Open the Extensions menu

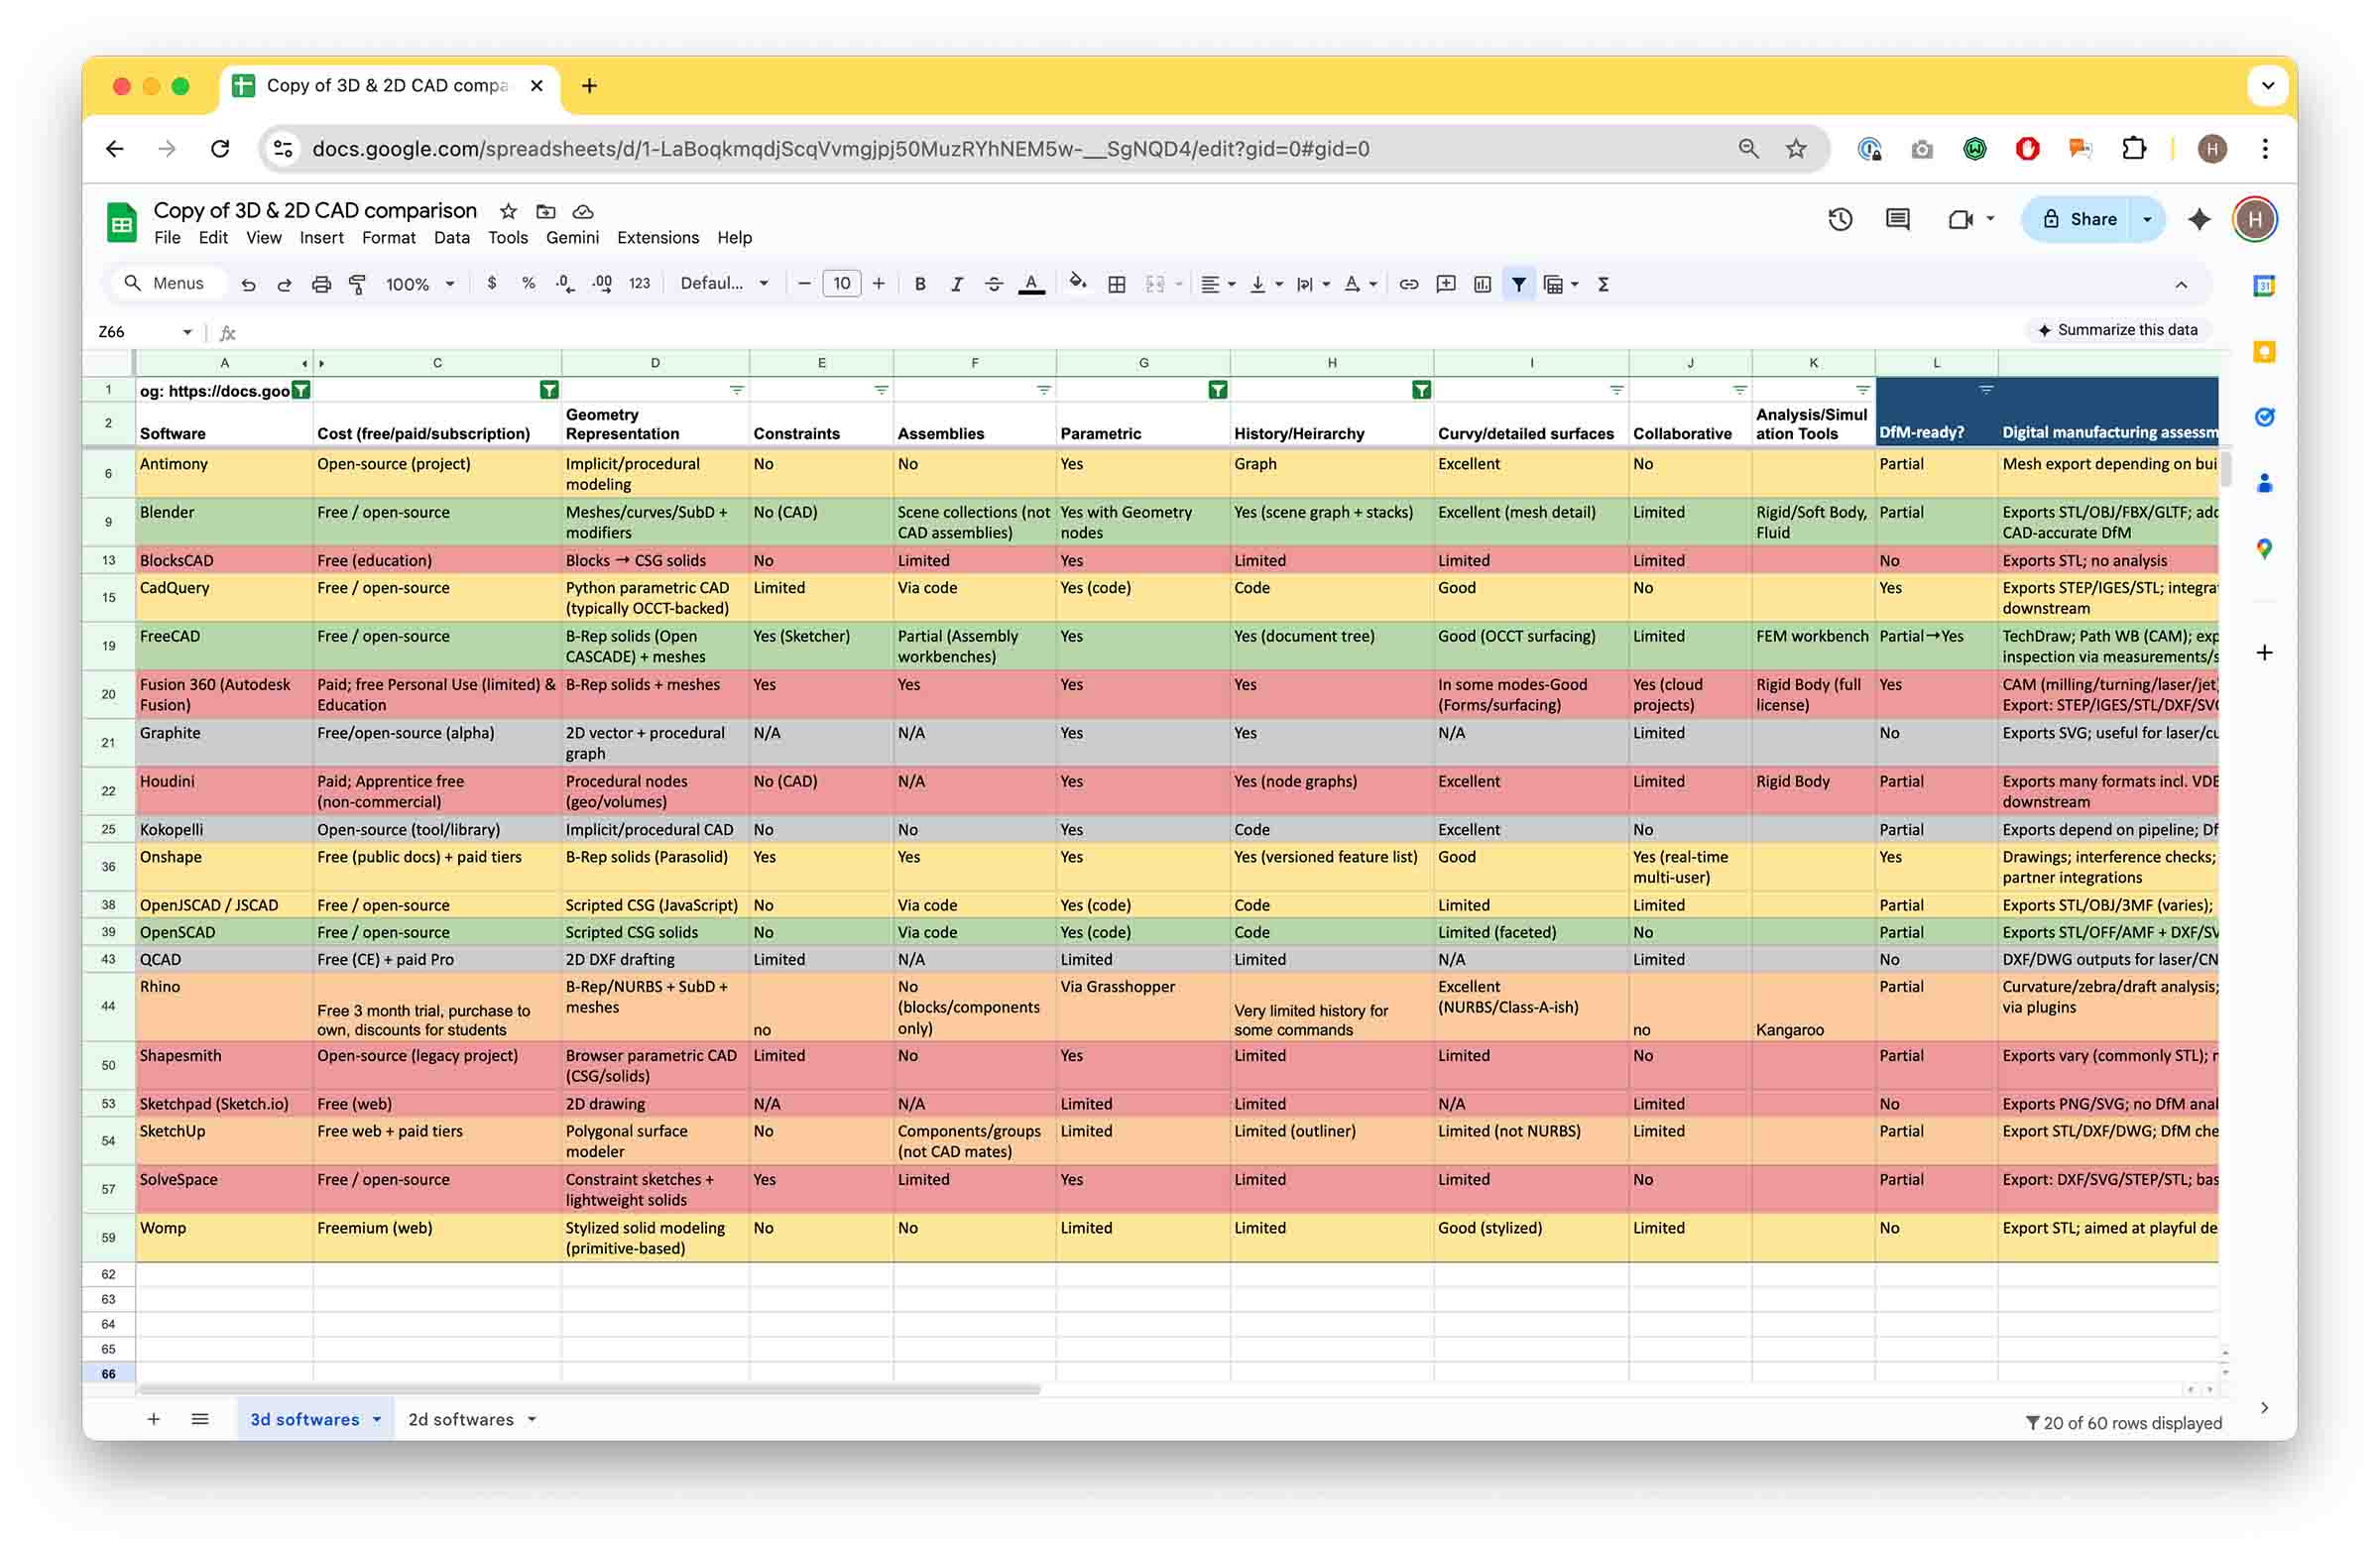click(657, 237)
